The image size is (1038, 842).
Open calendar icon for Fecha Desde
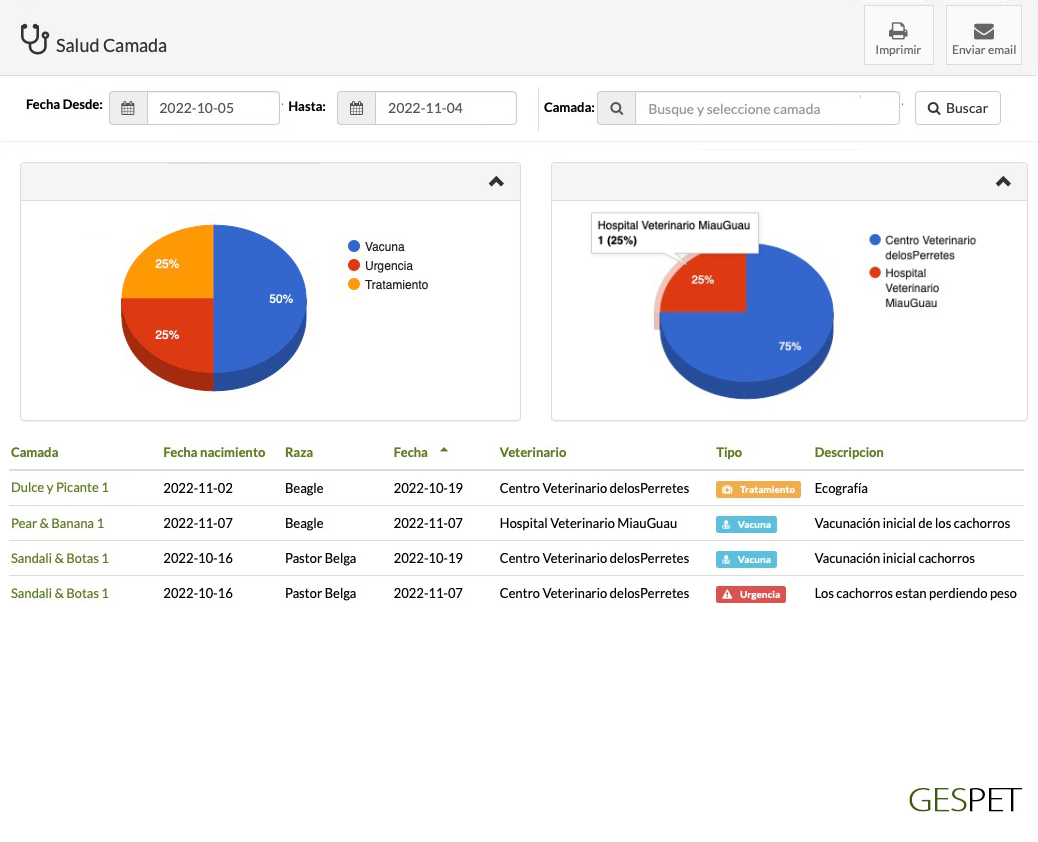tap(128, 108)
